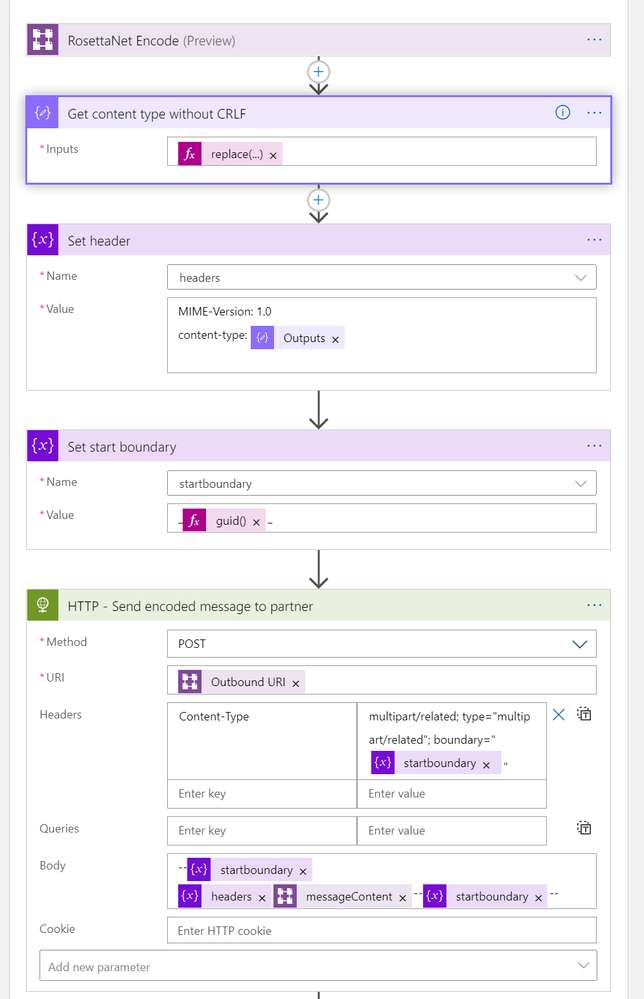
Task: Remove the replace(...) expression token
Action: coord(273,156)
